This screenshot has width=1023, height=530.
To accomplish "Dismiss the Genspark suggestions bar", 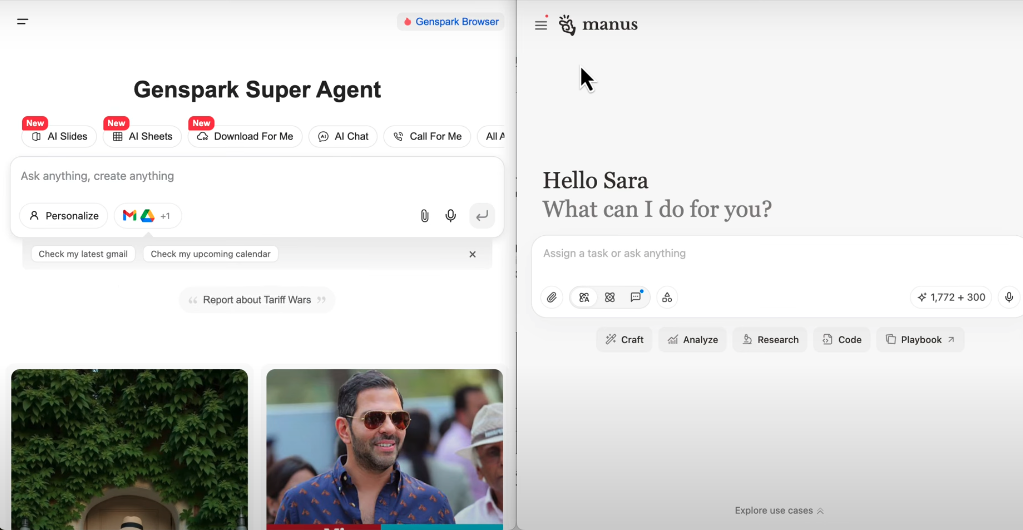I will (x=472, y=254).
